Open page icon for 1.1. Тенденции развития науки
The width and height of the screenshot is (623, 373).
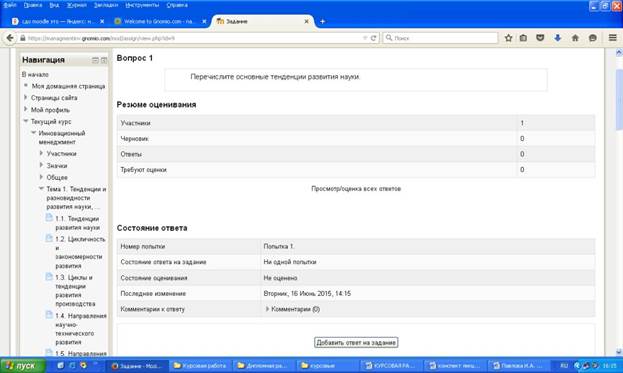(49, 218)
